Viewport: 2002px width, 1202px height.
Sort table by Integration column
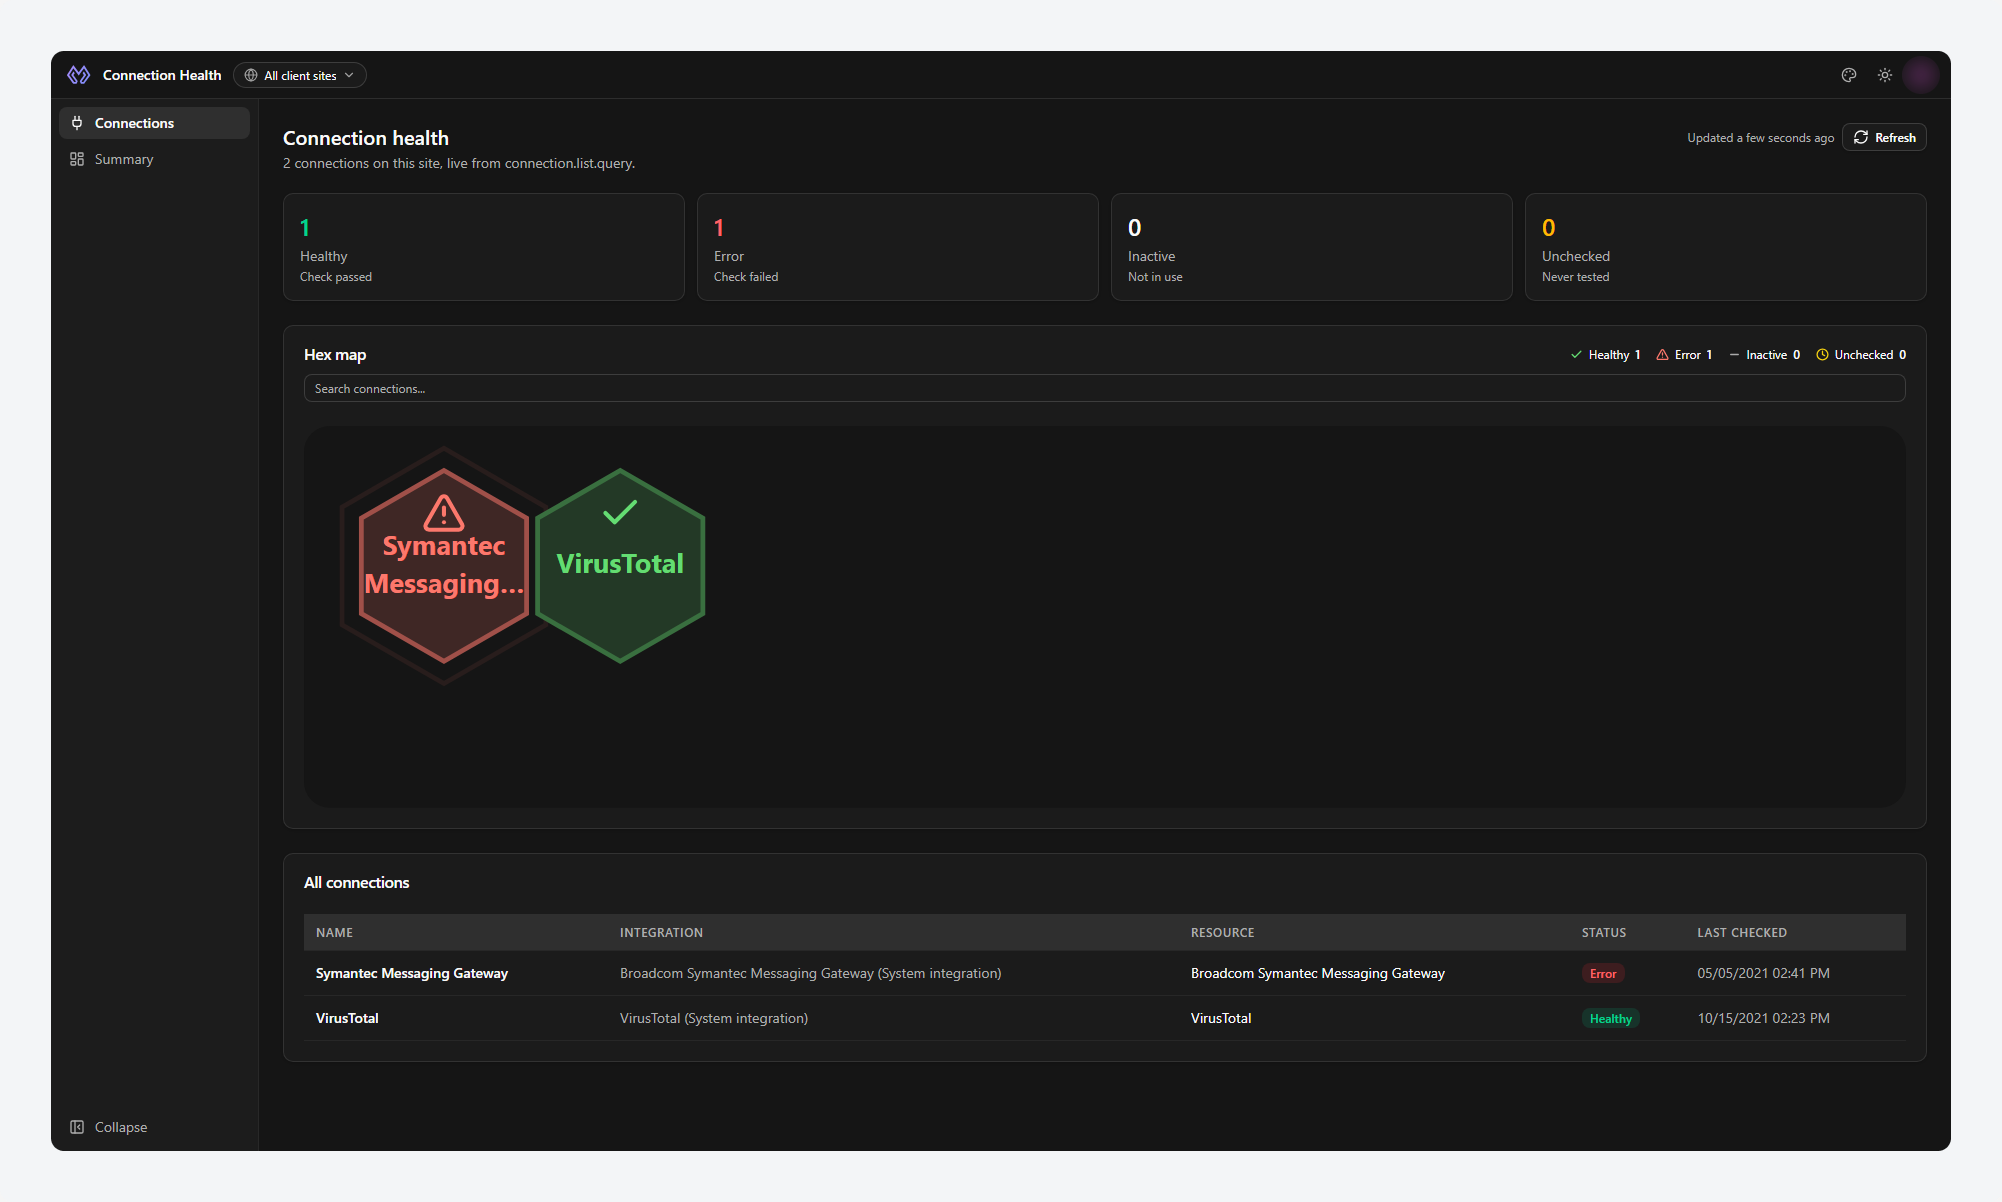(x=661, y=933)
